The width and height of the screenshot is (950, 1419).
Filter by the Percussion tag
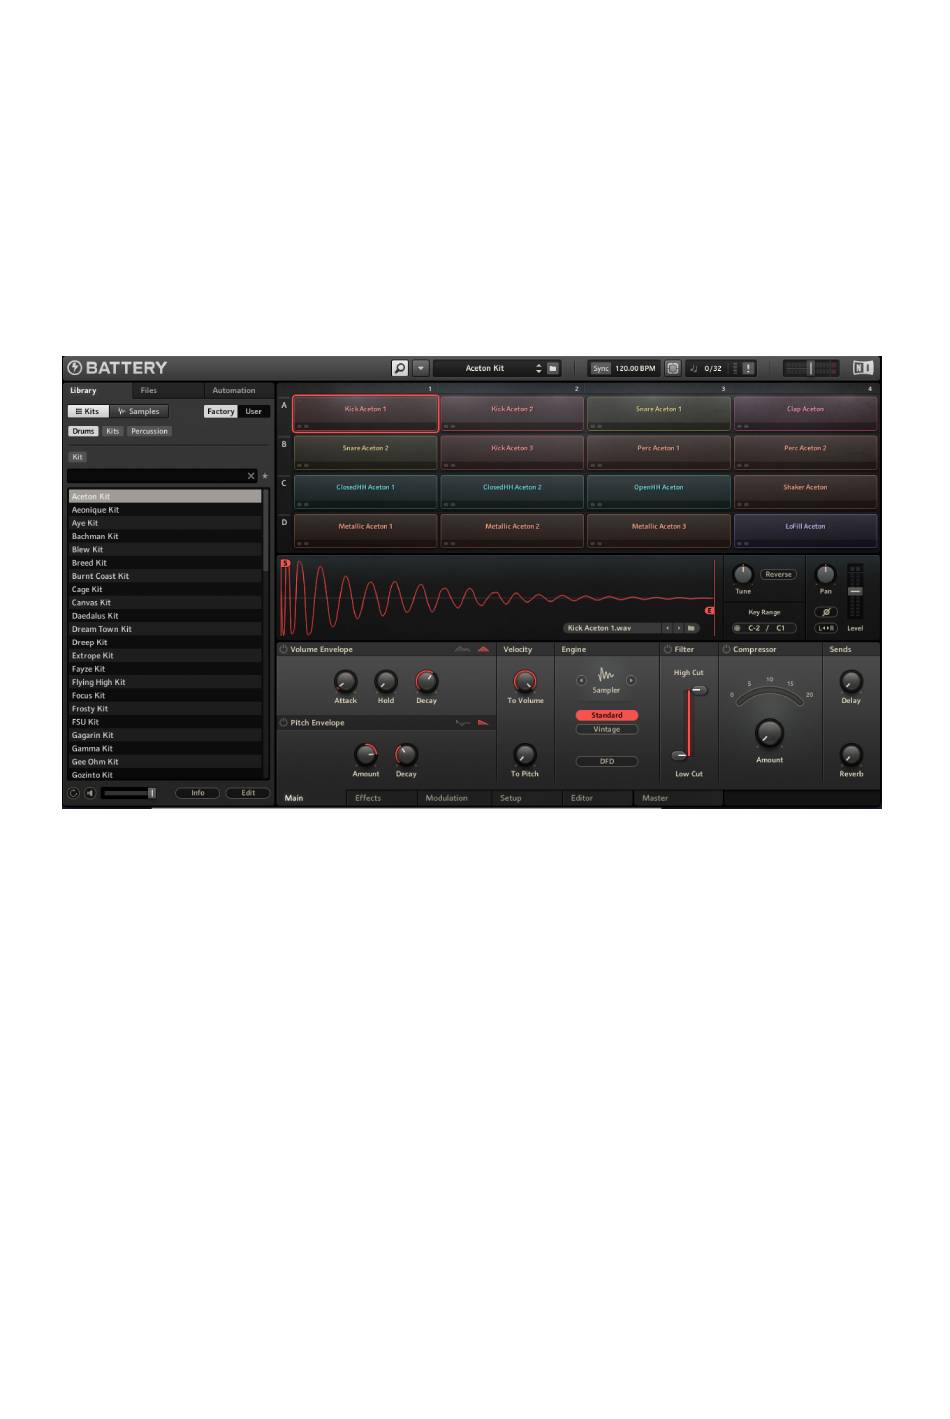[149, 431]
